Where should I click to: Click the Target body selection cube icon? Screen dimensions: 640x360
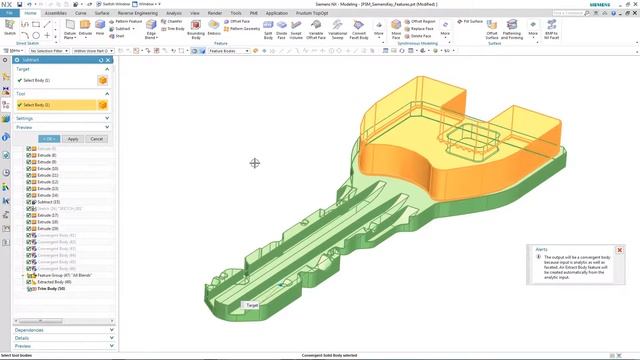(x=103, y=80)
